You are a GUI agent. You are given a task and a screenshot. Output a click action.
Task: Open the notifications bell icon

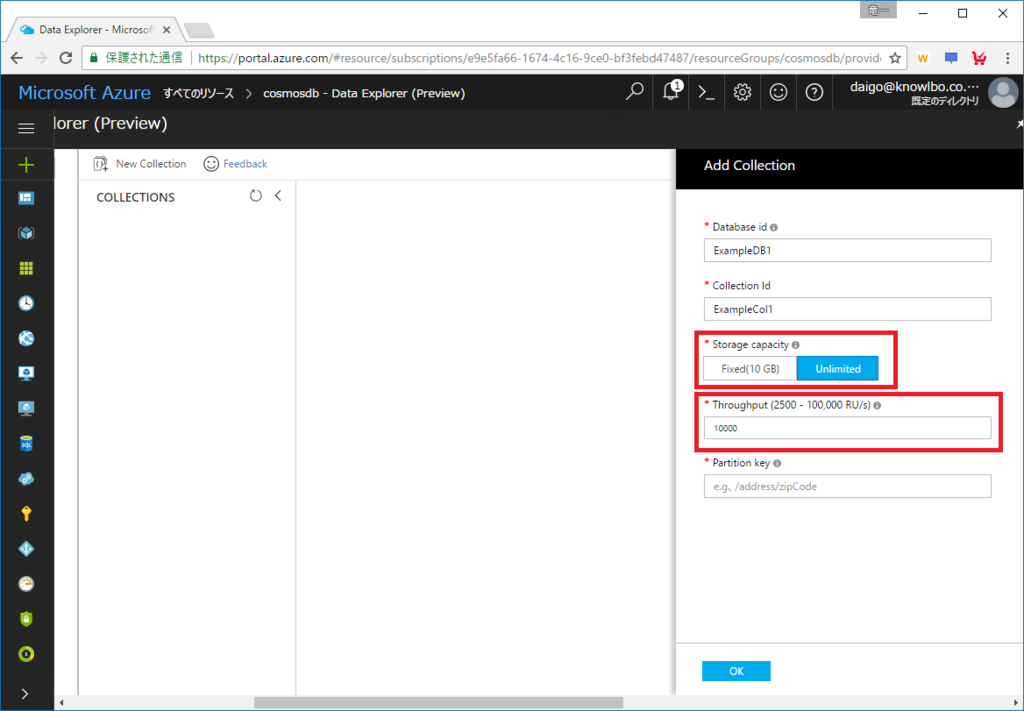click(671, 91)
